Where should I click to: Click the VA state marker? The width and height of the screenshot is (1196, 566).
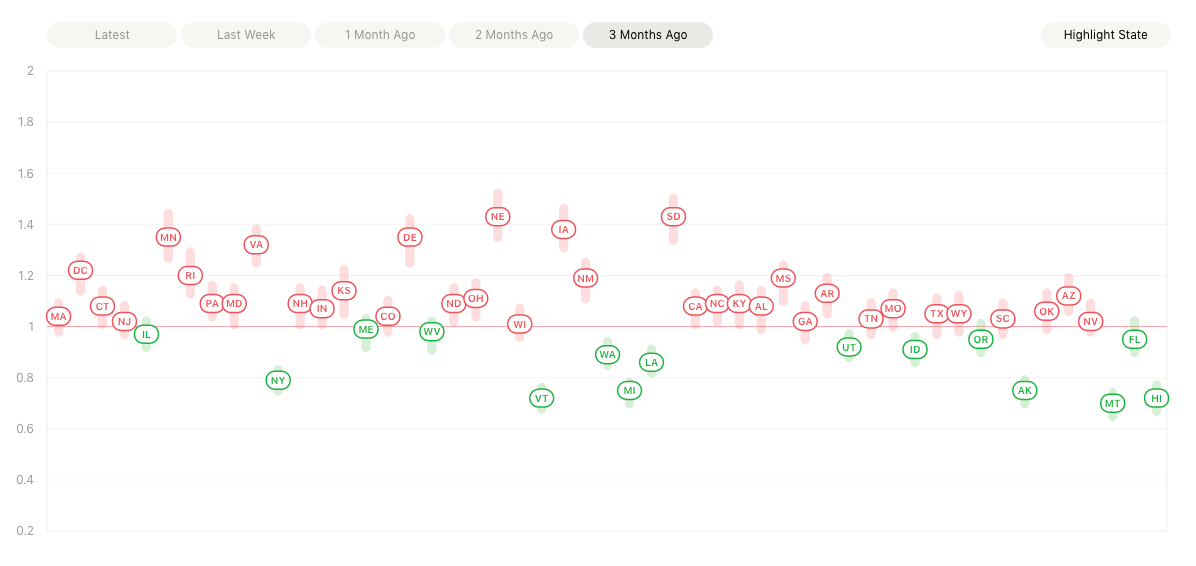pyautogui.click(x=256, y=244)
